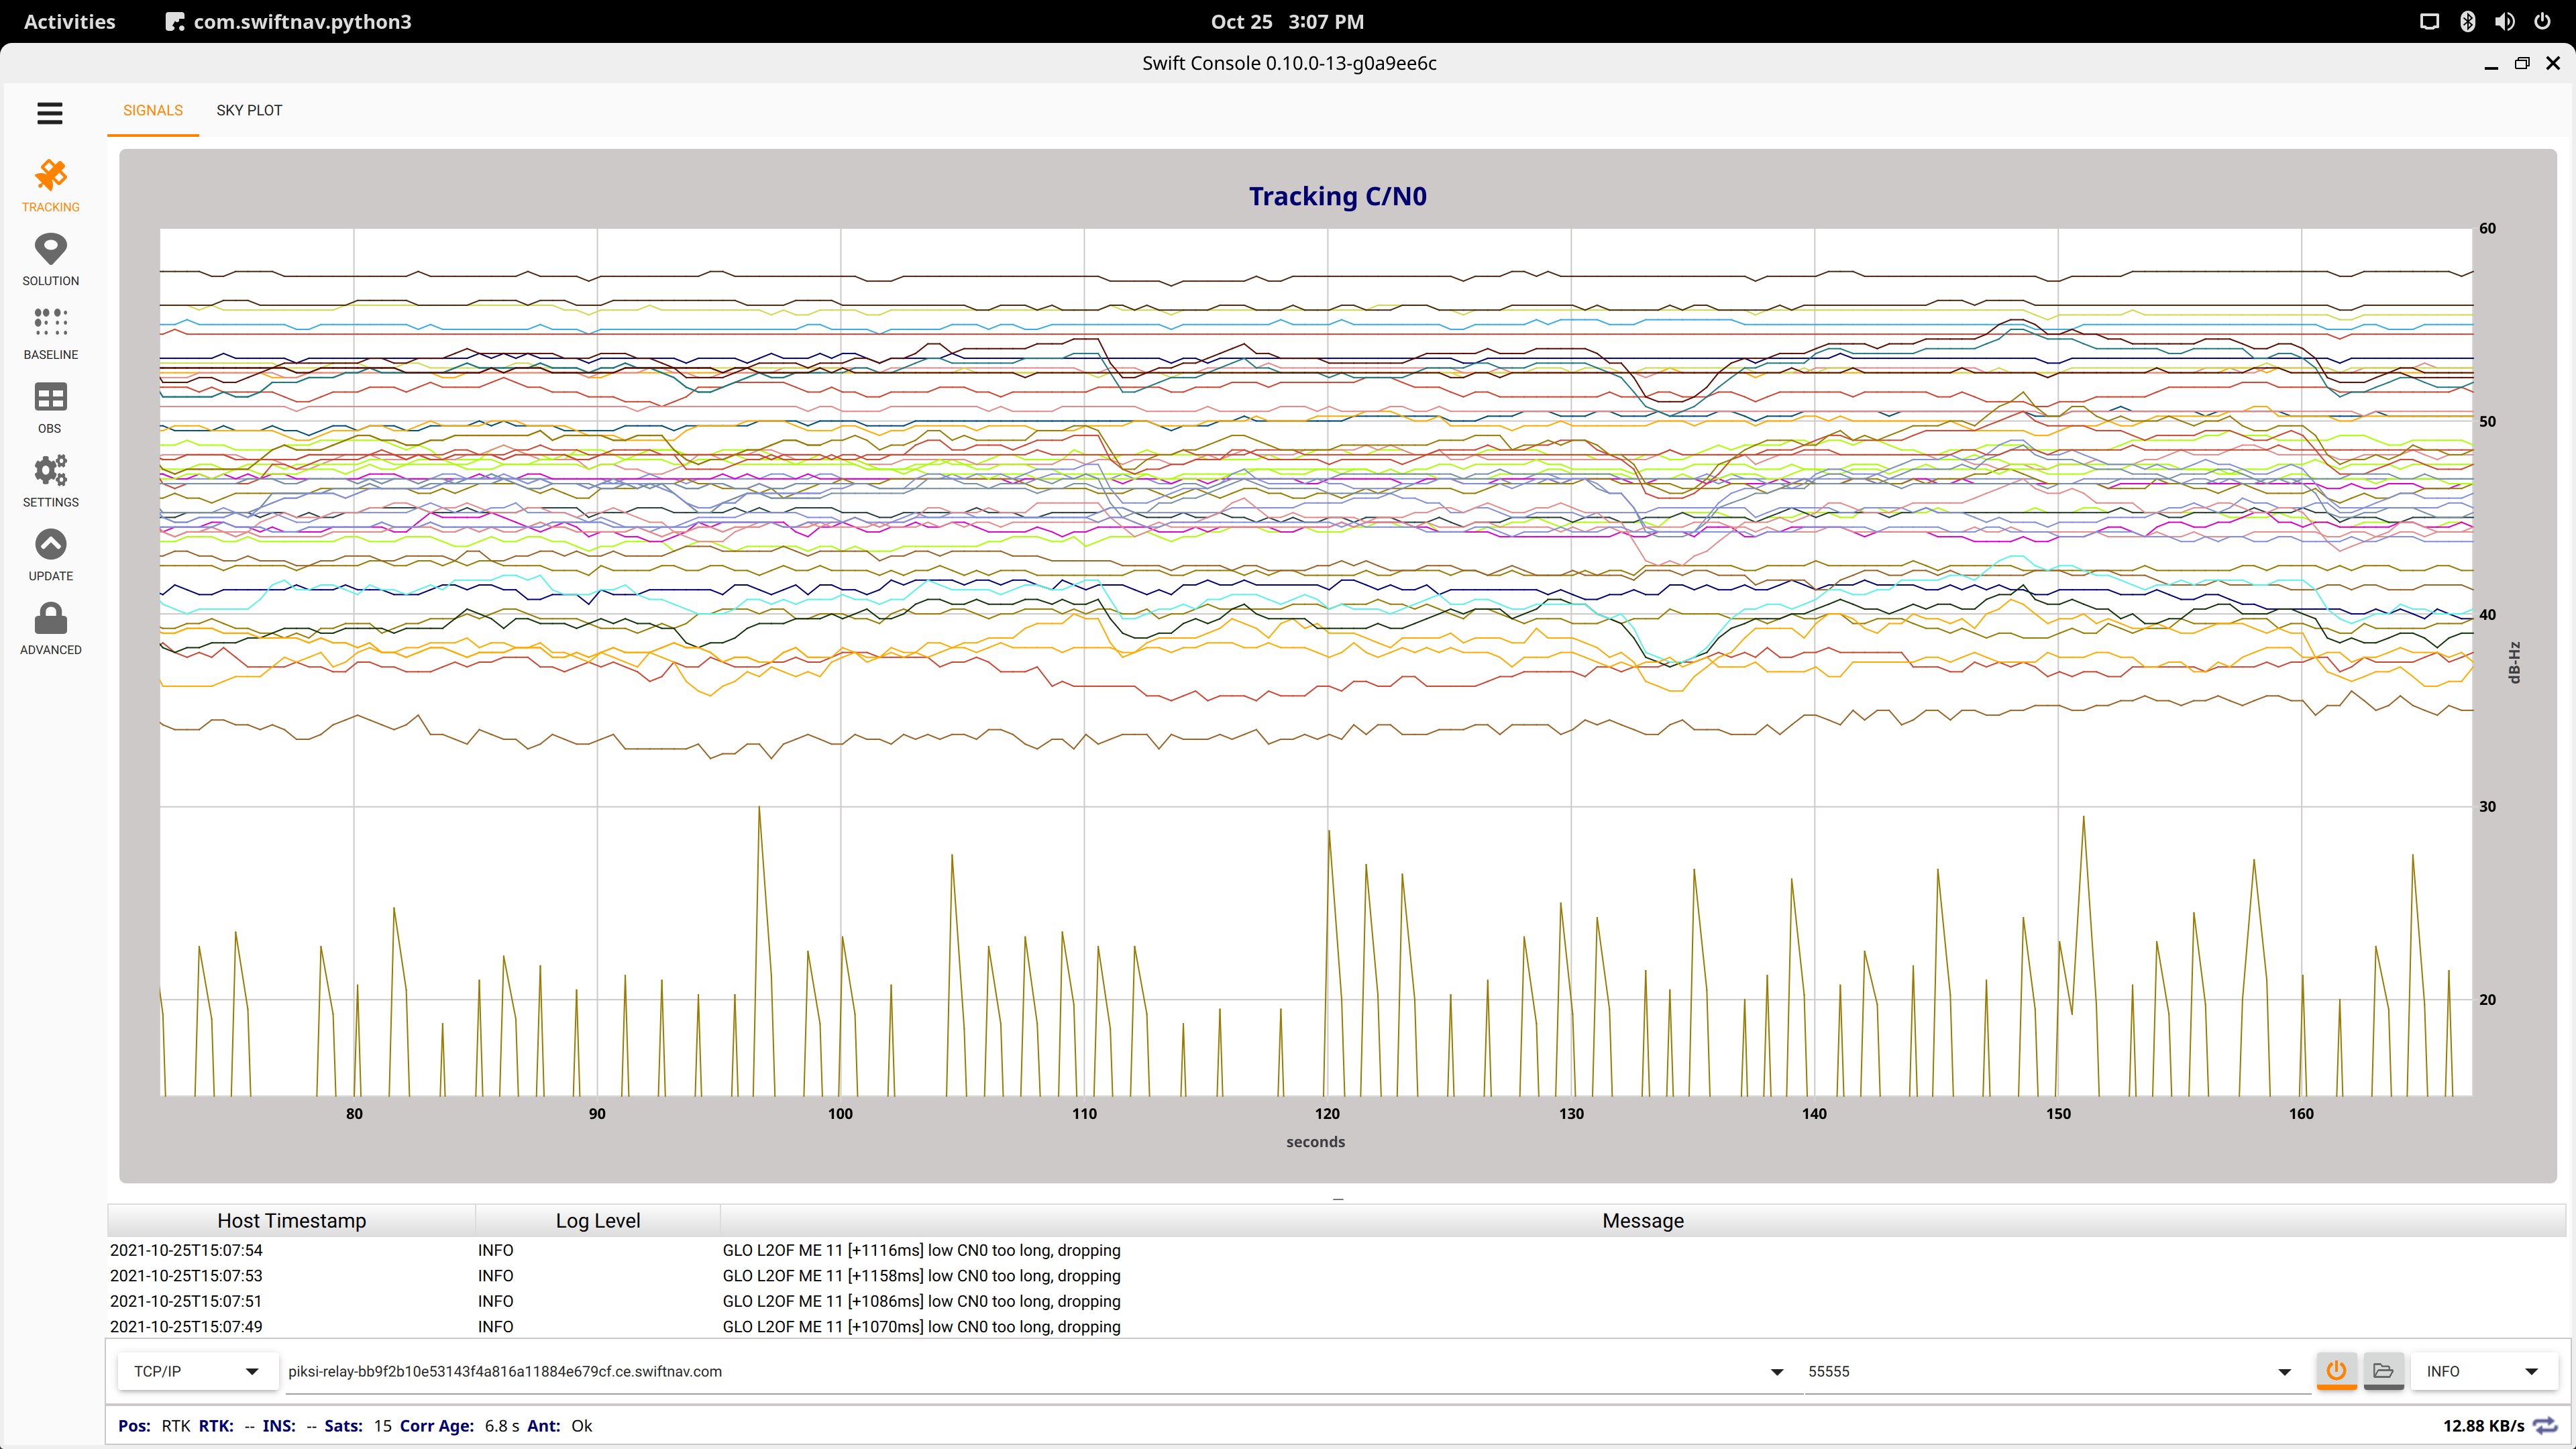Expand the 55555 port dropdown
Image resolution: width=2576 pixels, height=1449 pixels.
2284,1371
